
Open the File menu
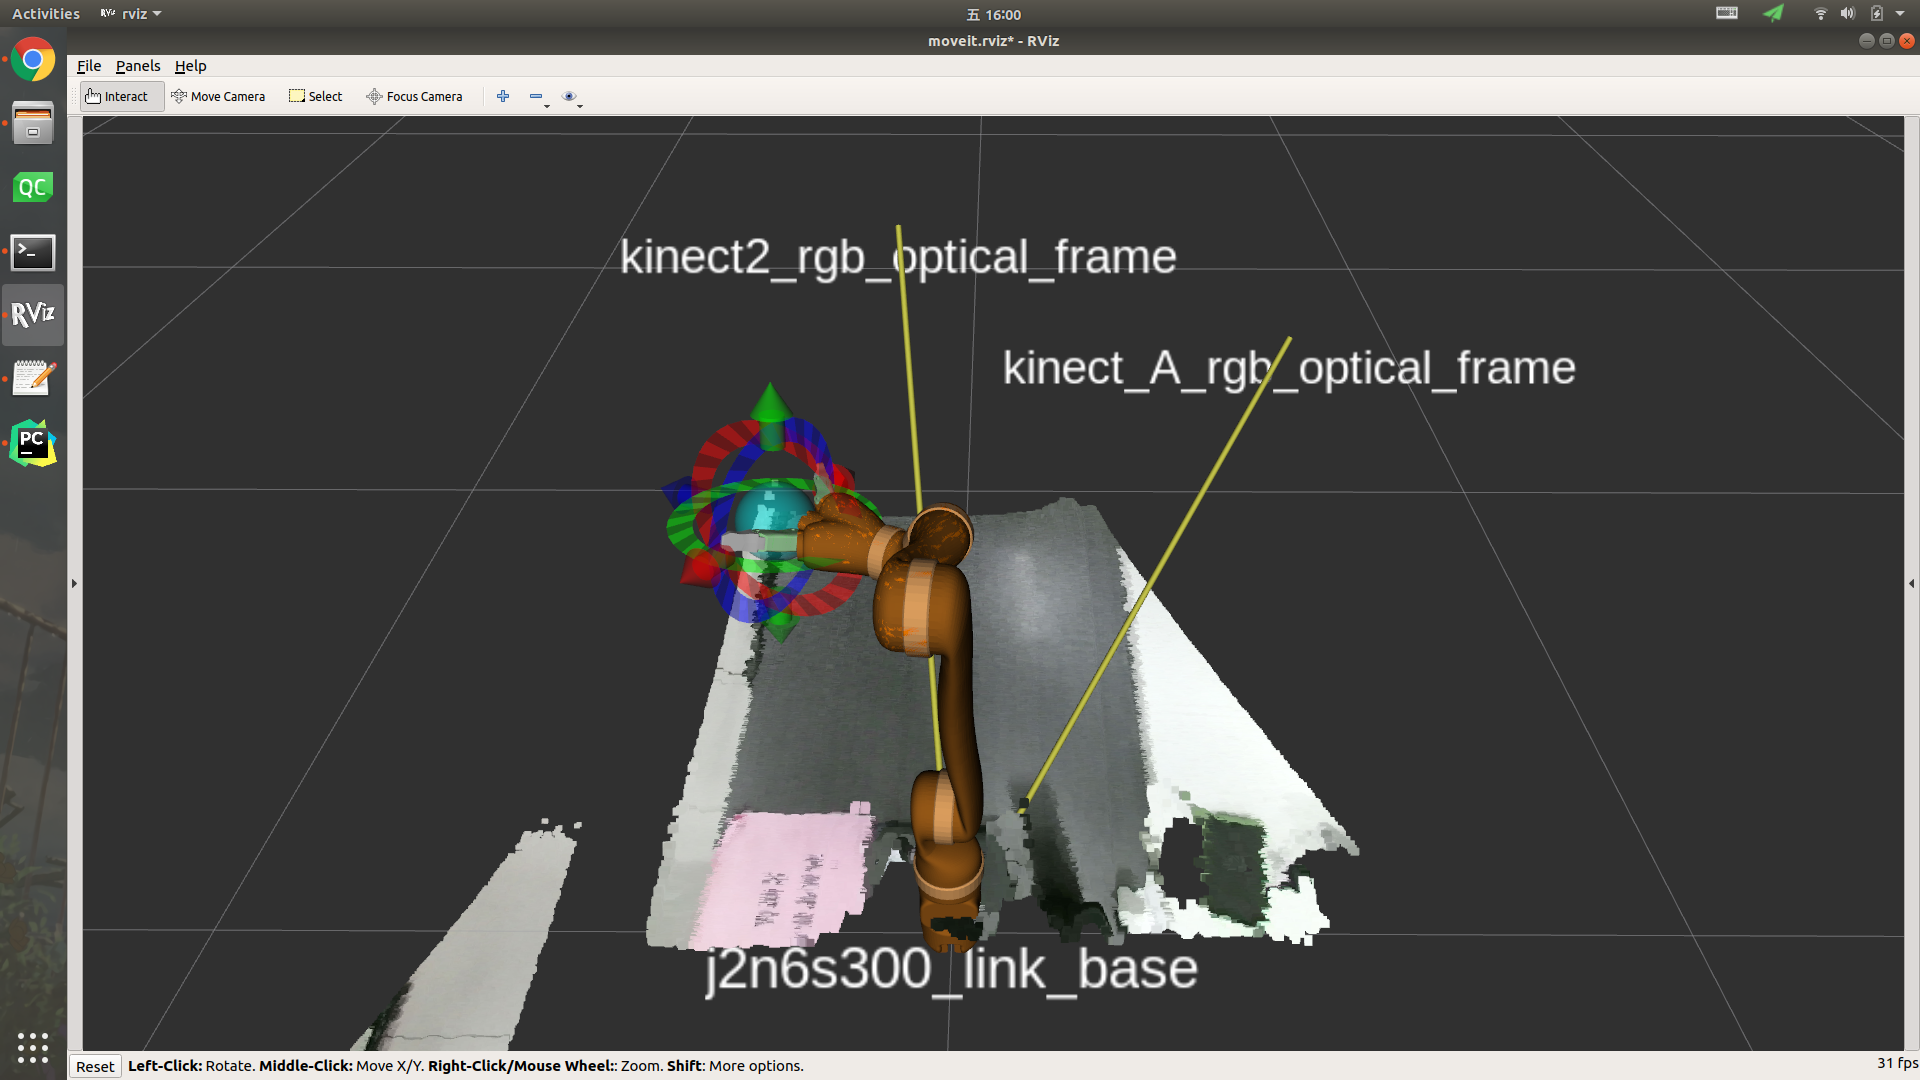[88, 66]
